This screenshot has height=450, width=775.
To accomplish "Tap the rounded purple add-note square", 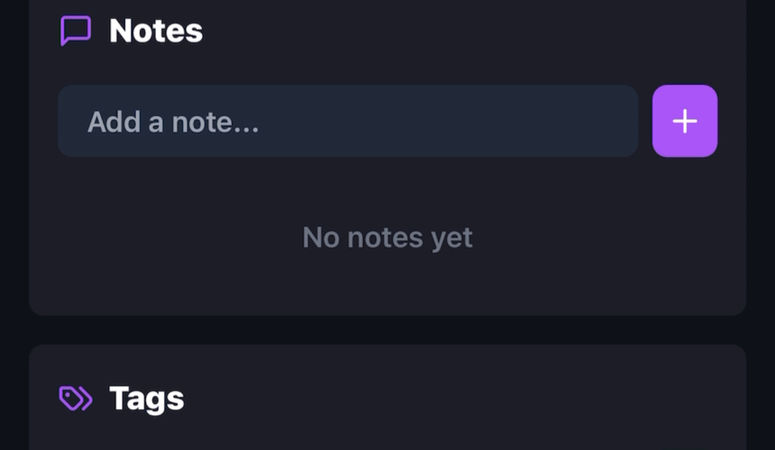I will click(685, 121).
